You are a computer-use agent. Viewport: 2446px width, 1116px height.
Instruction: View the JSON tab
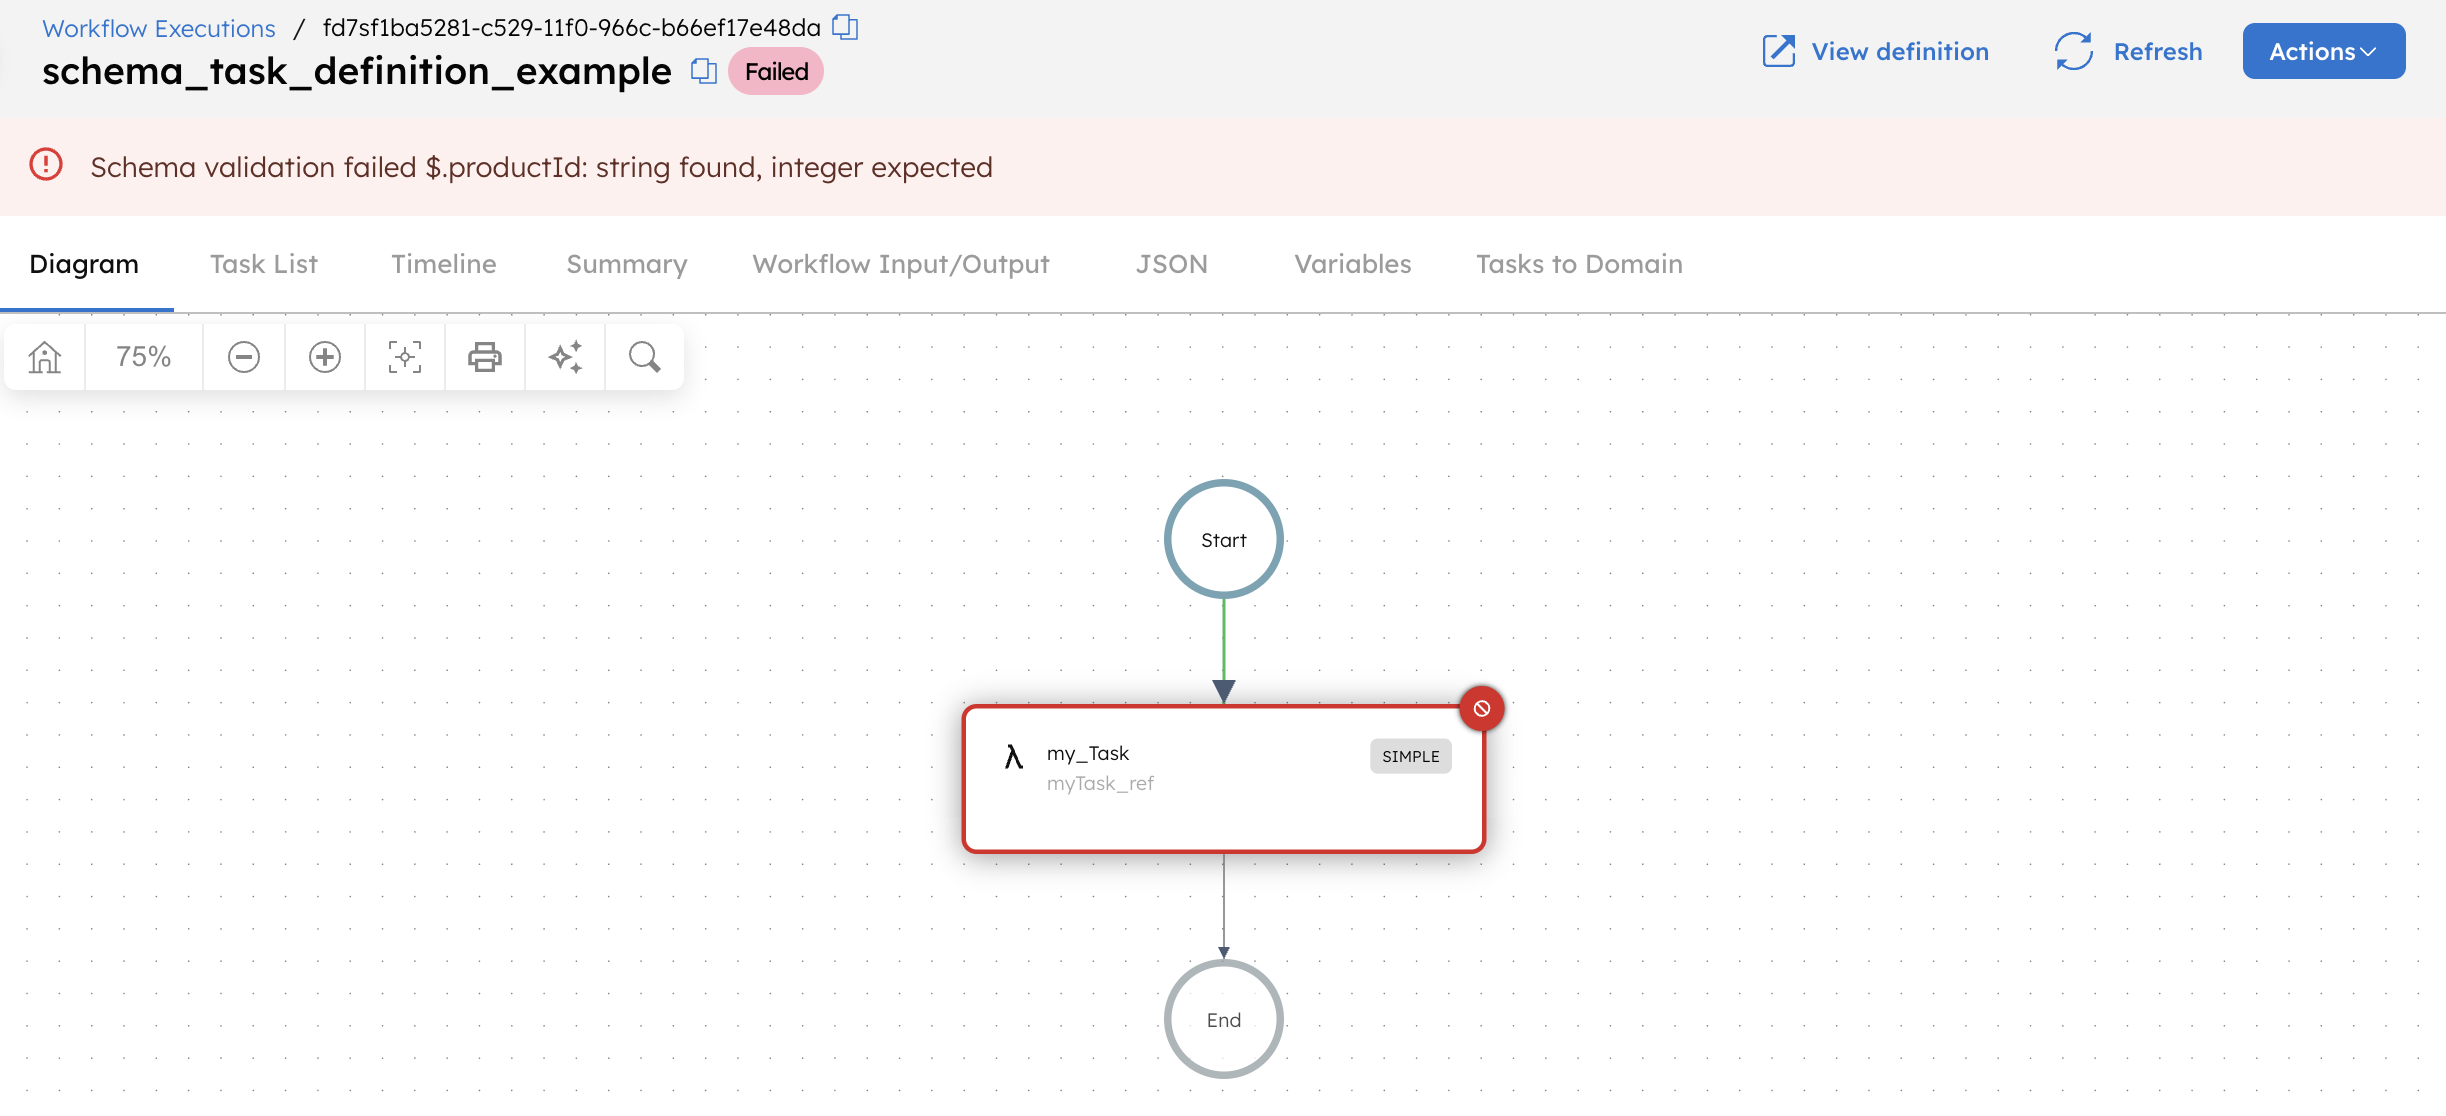coord(1171,263)
